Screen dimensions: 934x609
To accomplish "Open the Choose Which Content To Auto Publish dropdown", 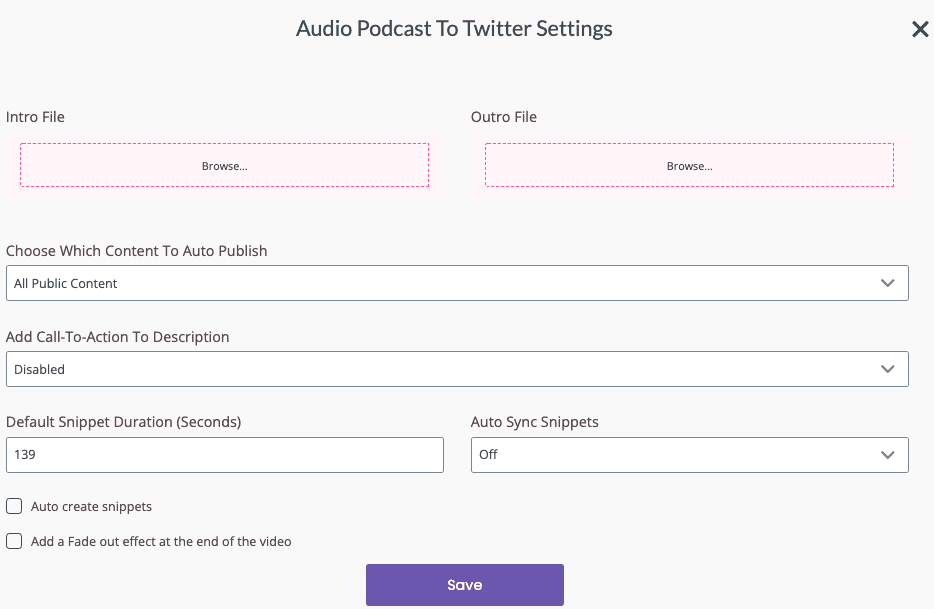I will click(457, 283).
